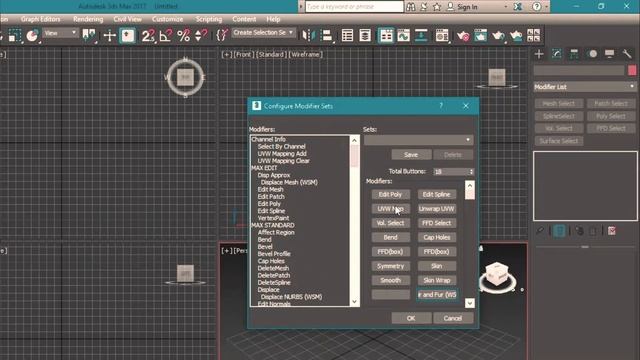Screen dimensions: 640x360
Task: Open the Content menu
Action: tap(244, 19)
